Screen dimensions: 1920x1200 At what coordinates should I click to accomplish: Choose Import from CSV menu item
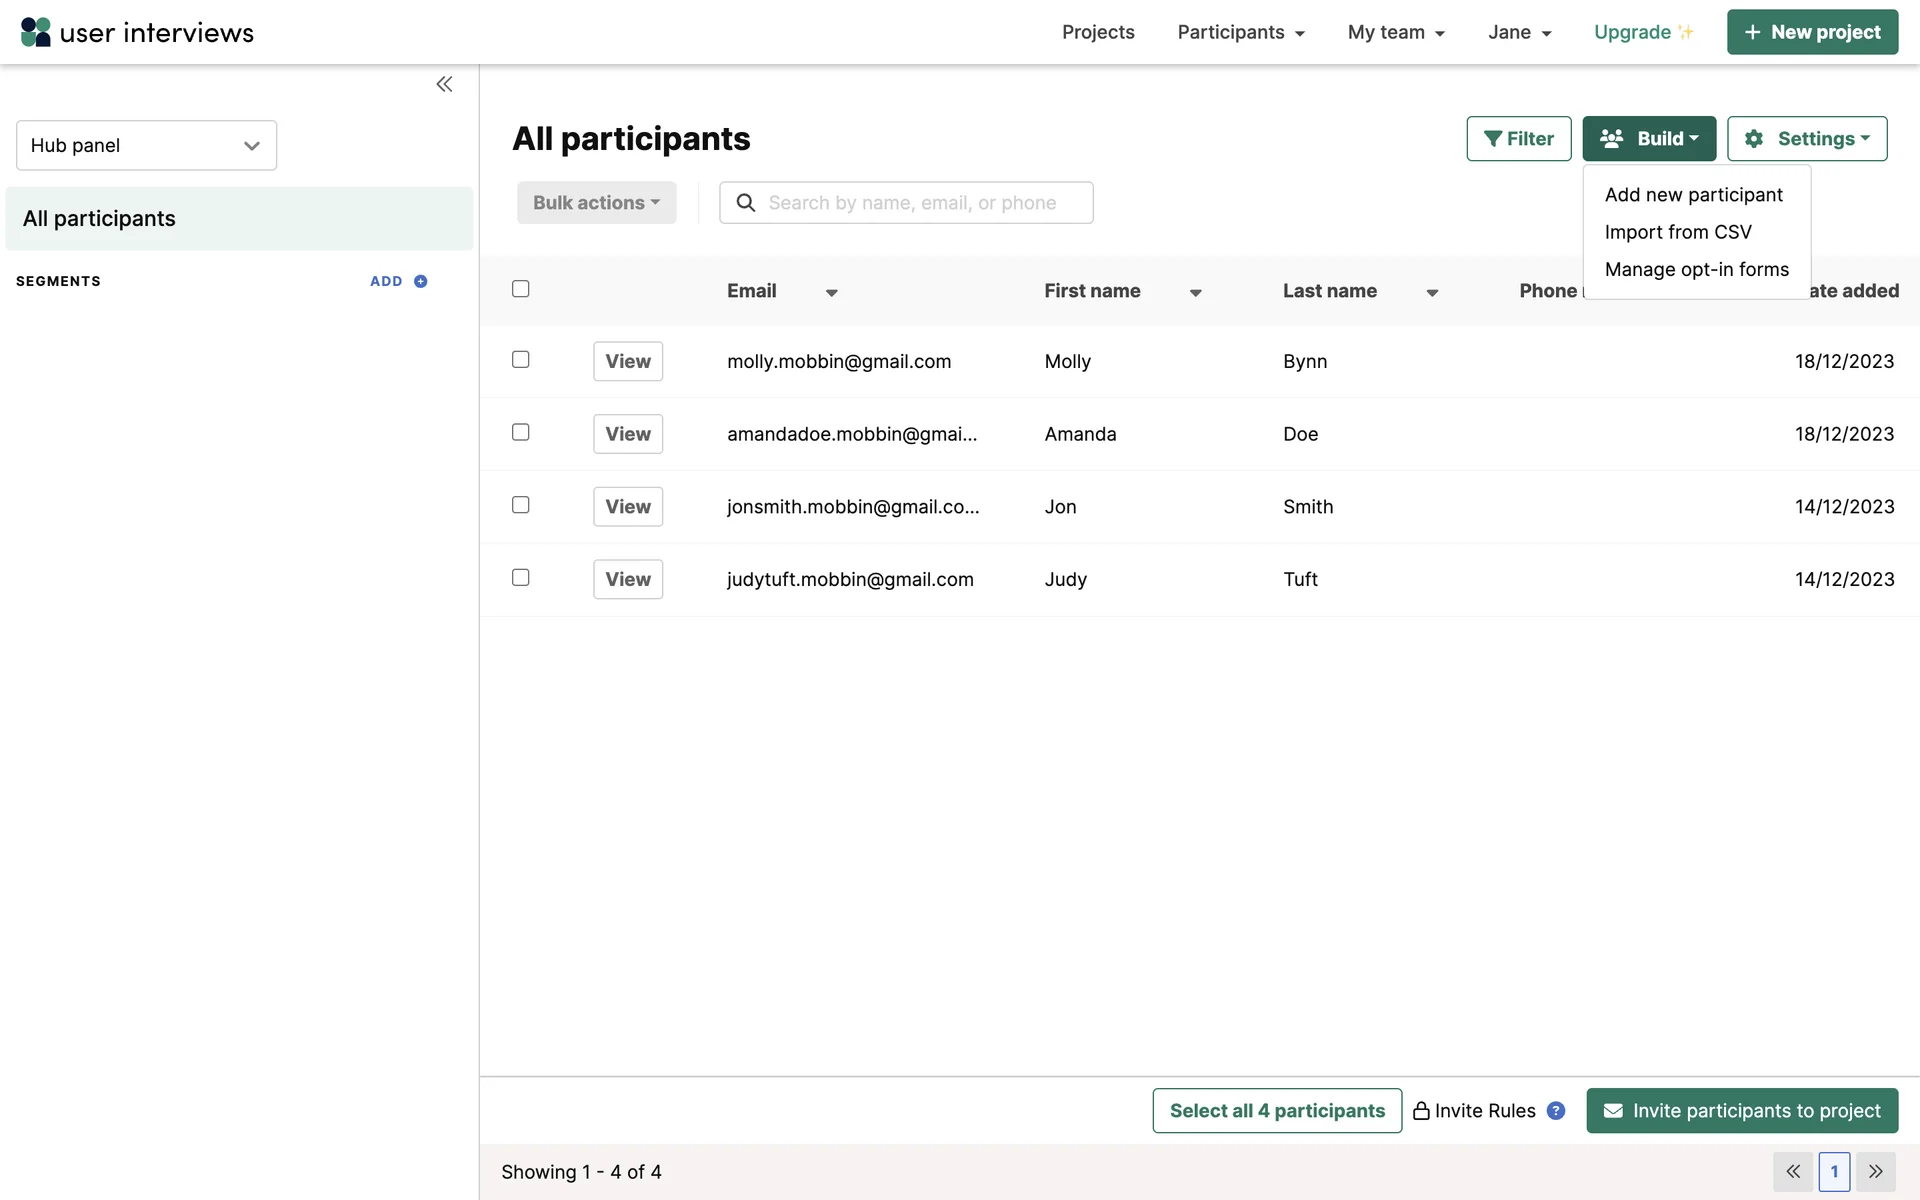pyautogui.click(x=1678, y=232)
